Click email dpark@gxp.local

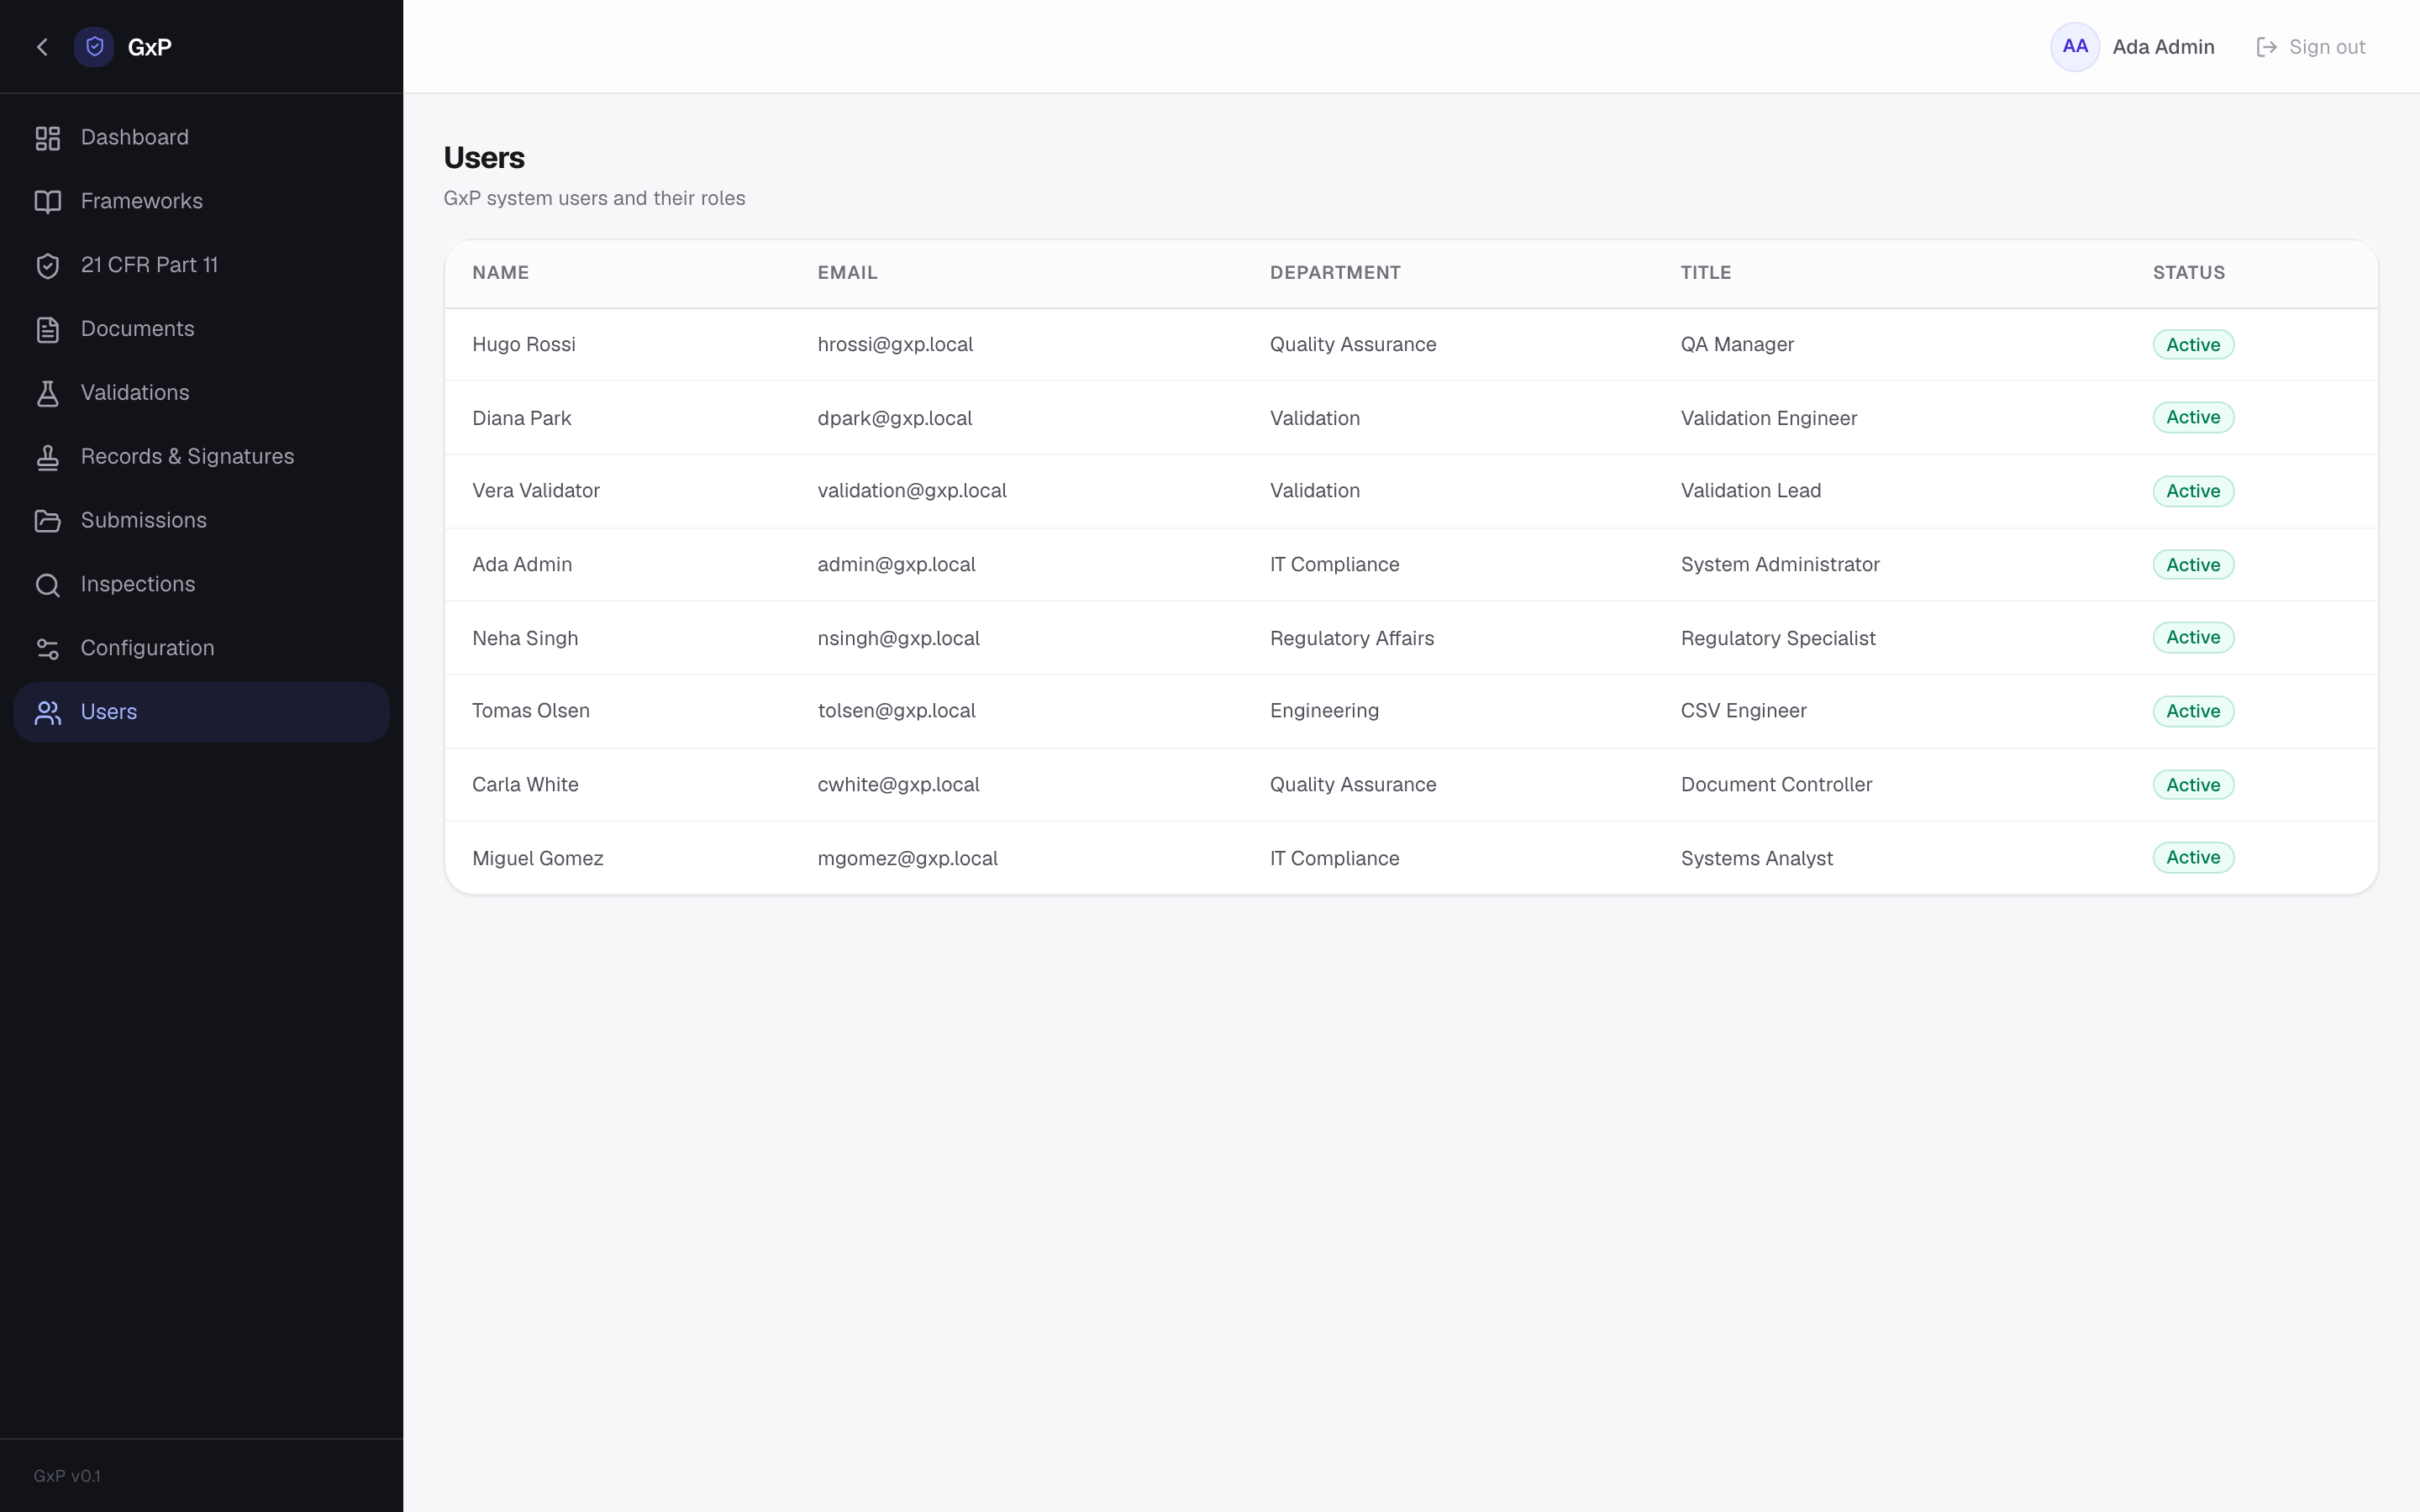(x=894, y=418)
